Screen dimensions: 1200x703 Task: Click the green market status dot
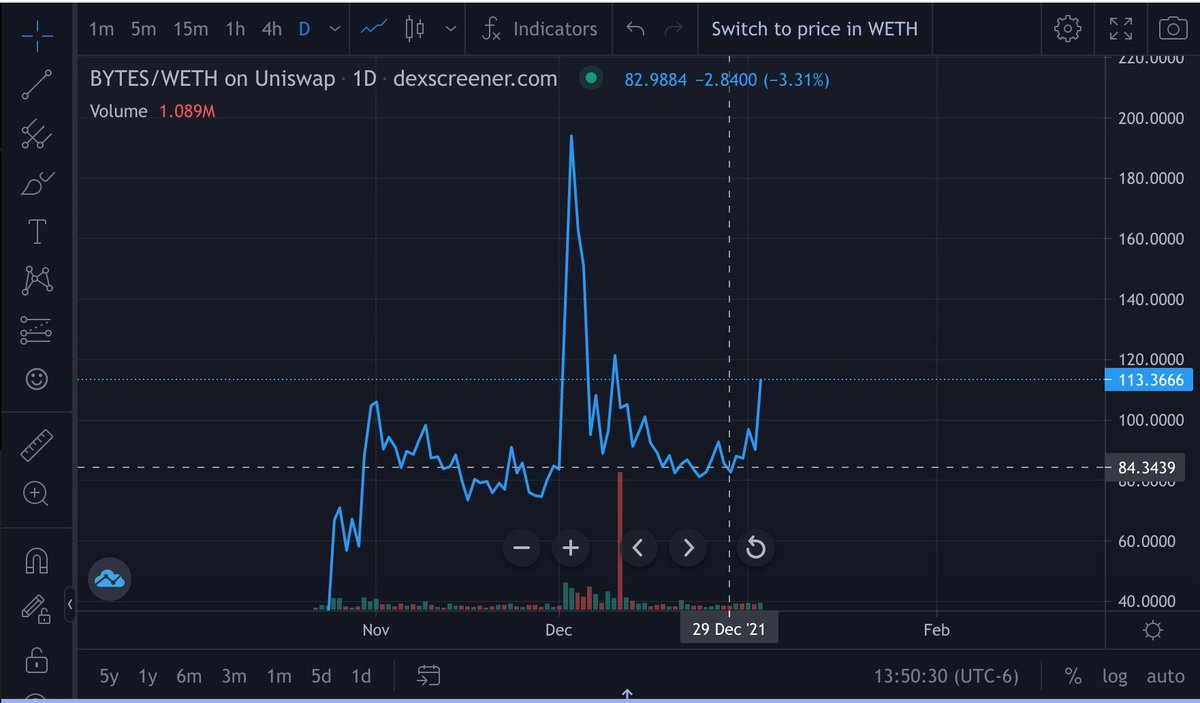[x=591, y=78]
